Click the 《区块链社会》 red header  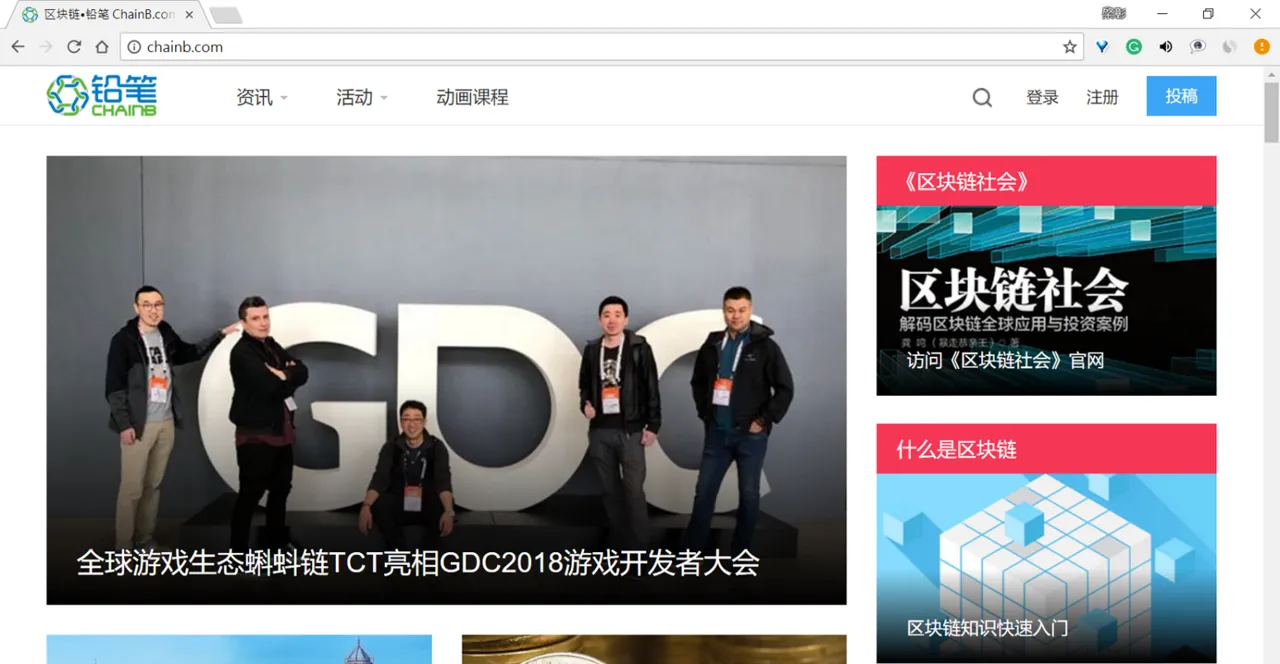point(1046,181)
